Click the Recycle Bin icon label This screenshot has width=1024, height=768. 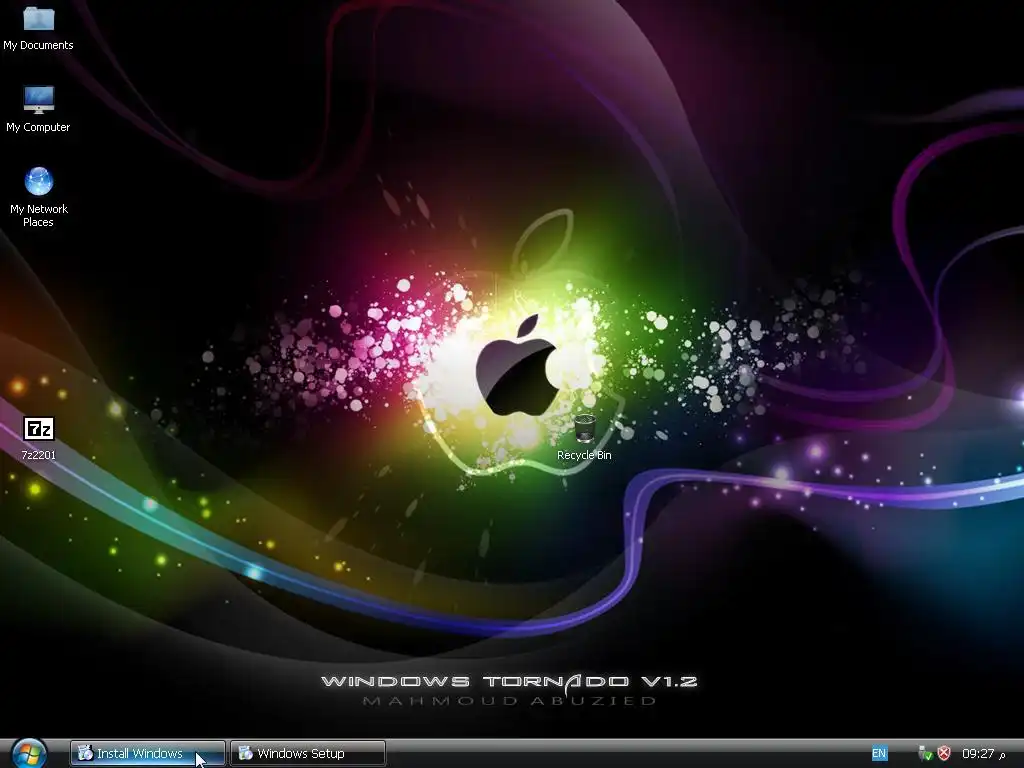pyautogui.click(x=584, y=455)
